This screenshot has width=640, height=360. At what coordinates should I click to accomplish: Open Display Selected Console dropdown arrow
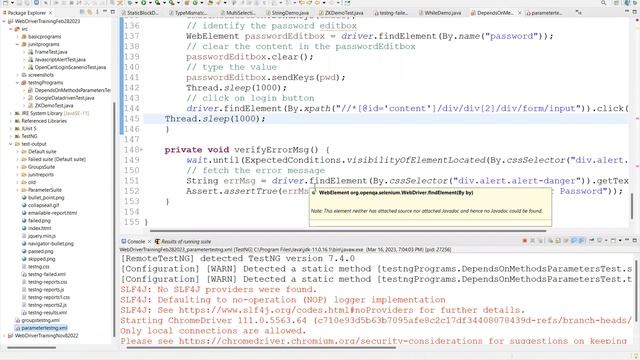606,241
